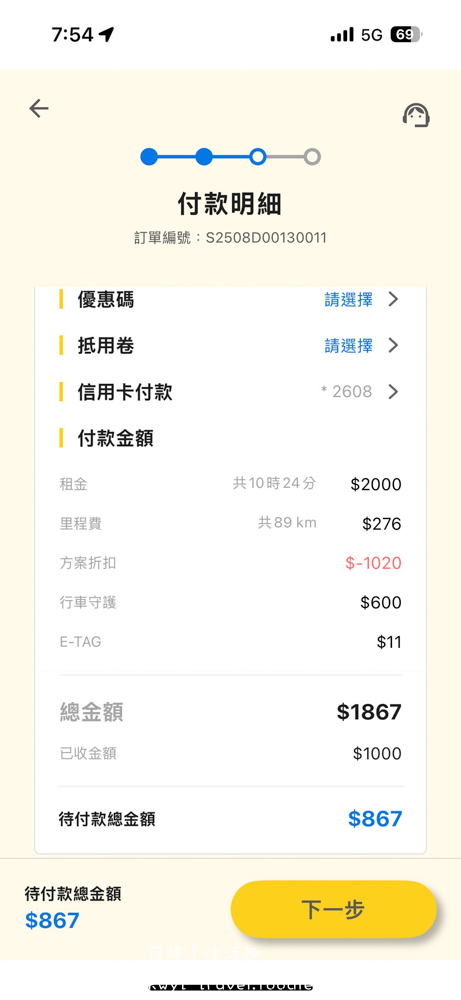Select the 付款金額 section heading
Viewport: 461px width, 1000px height.
pos(115,439)
